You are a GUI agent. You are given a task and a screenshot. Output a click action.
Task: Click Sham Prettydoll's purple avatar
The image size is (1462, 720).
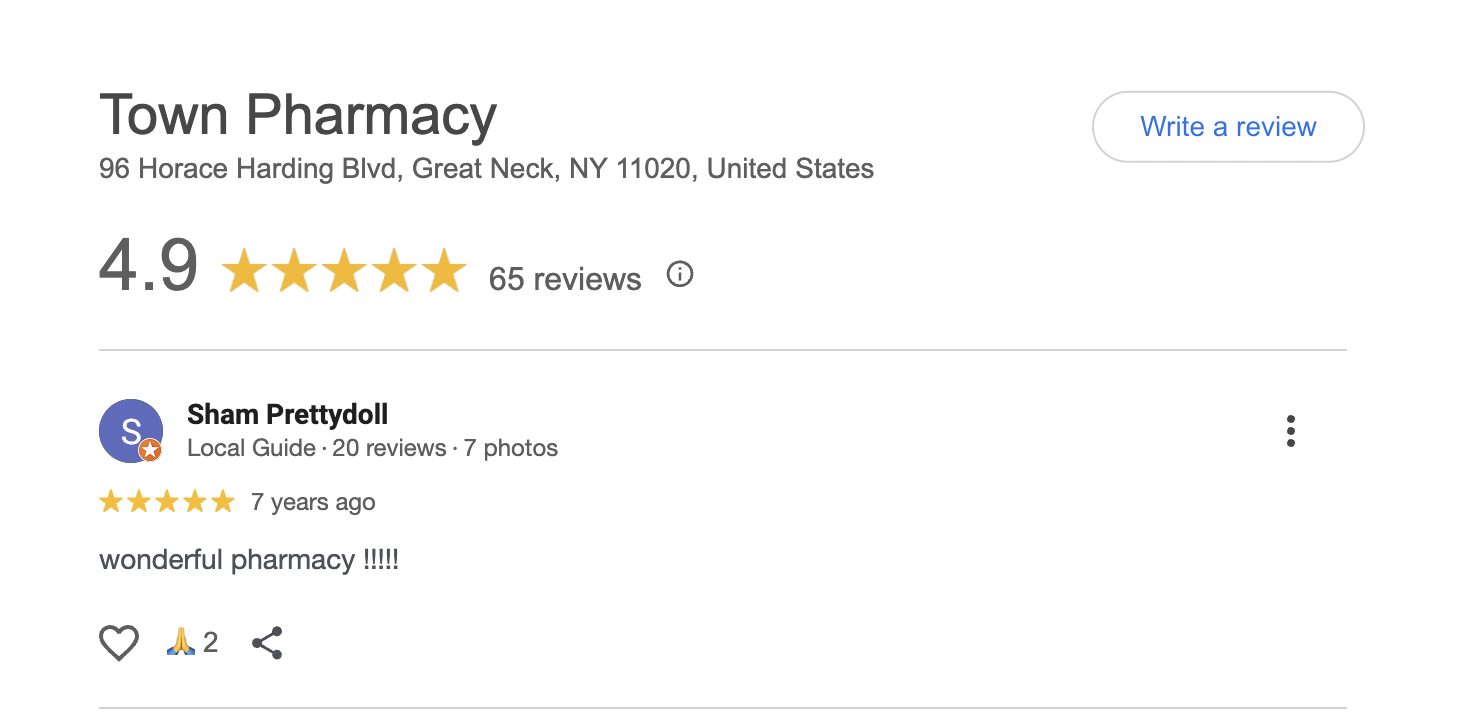point(130,430)
